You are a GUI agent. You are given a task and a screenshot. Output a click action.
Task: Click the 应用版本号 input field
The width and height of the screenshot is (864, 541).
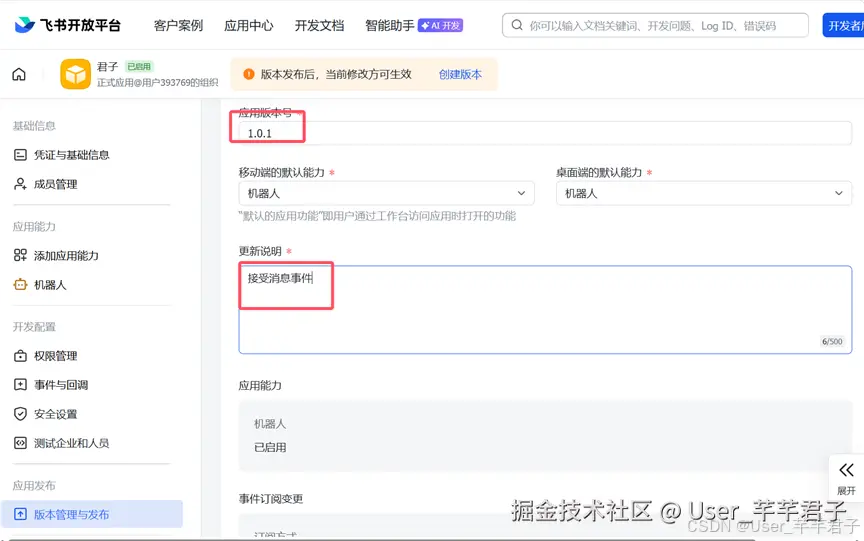(x=545, y=133)
